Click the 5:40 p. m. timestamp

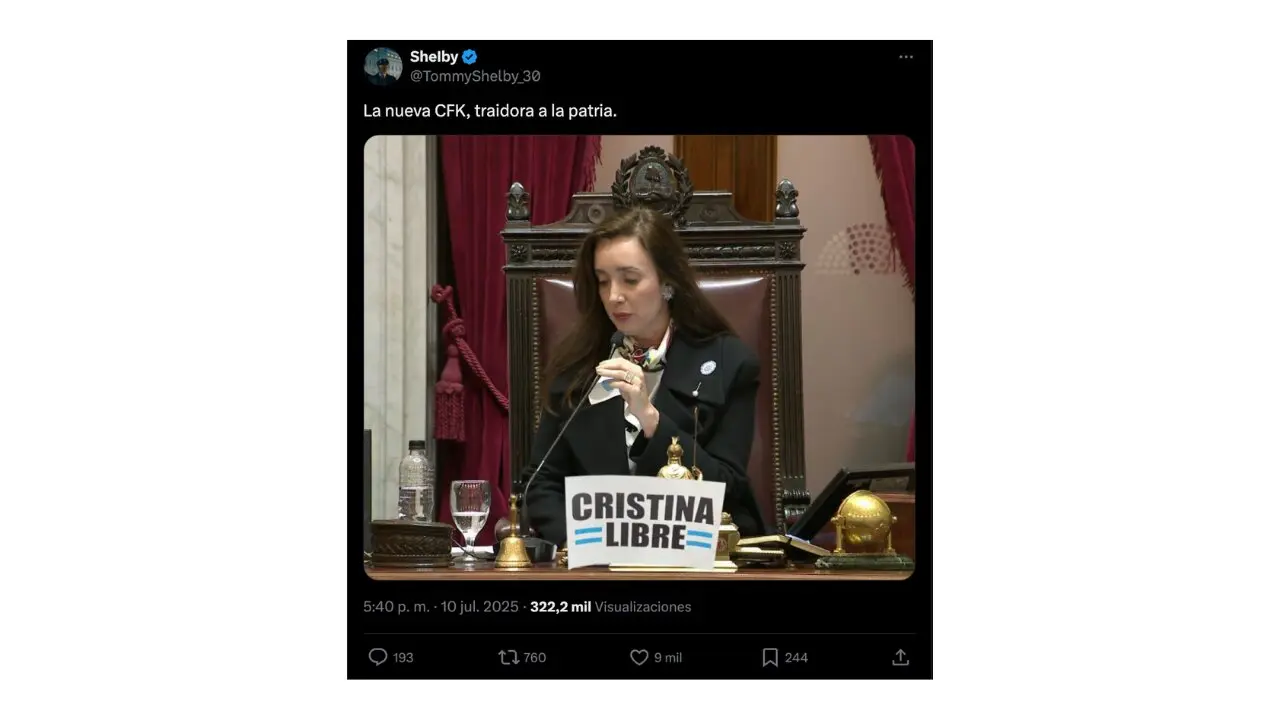[396, 607]
